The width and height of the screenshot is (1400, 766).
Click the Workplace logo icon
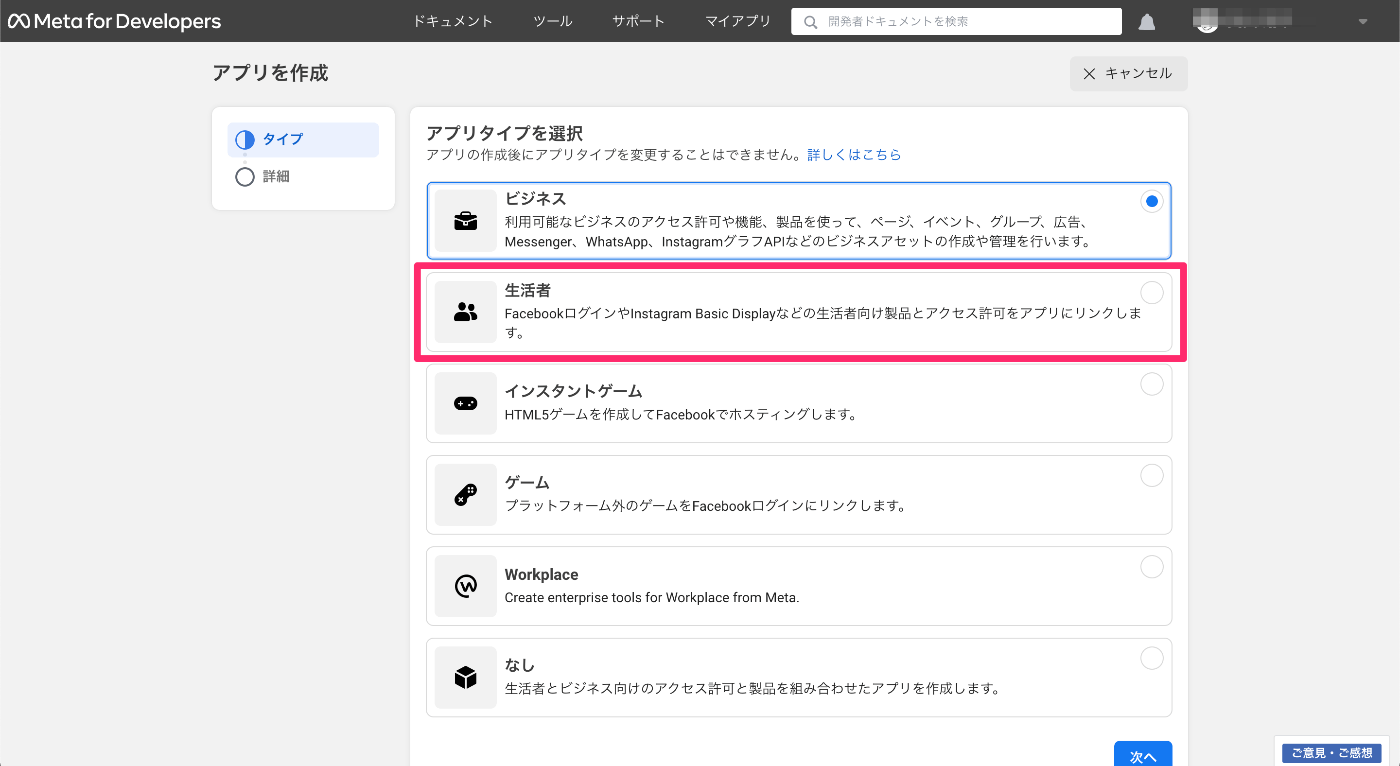pos(466,586)
